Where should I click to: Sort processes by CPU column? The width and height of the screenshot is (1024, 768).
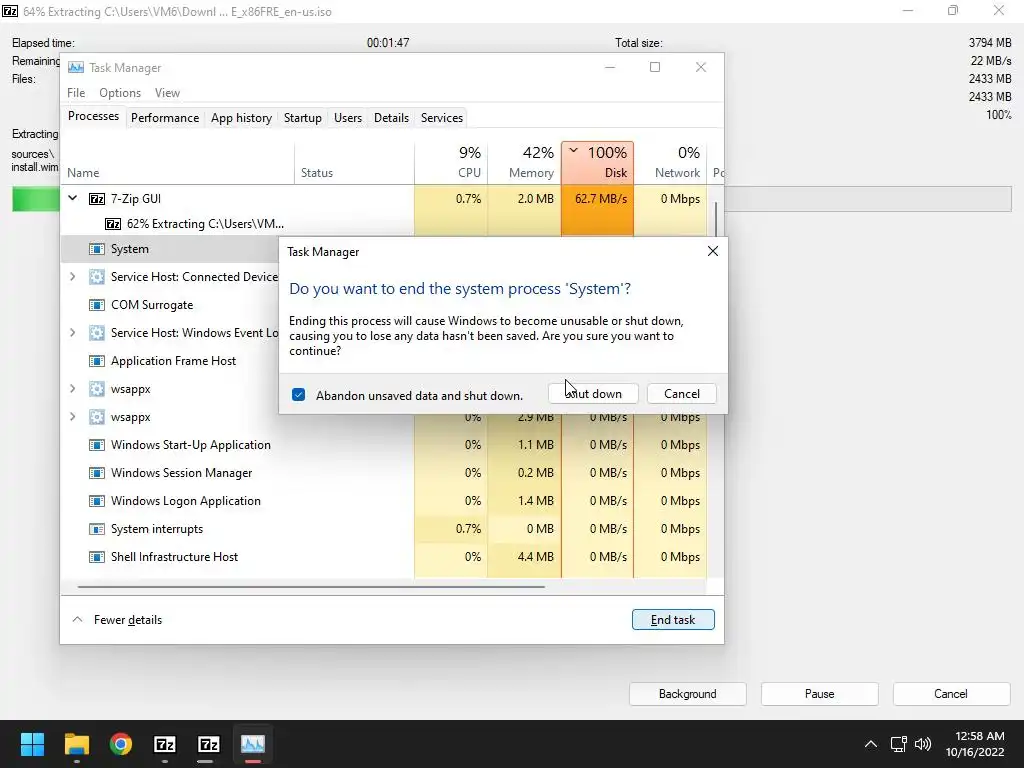pyautogui.click(x=451, y=162)
